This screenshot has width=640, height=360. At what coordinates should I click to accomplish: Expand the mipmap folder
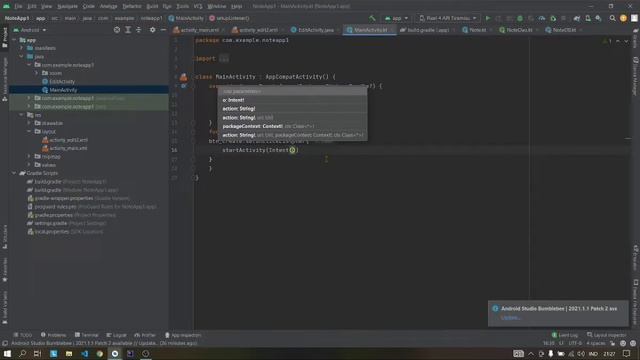[29, 156]
